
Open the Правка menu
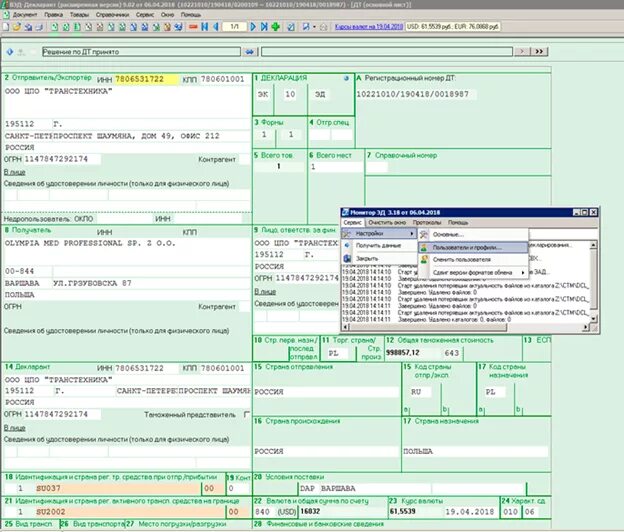pyautogui.click(x=53, y=15)
